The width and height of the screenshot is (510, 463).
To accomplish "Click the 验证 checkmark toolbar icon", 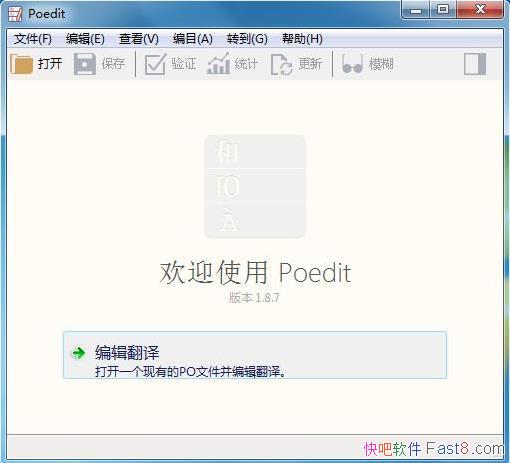I will tap(155, 64).
